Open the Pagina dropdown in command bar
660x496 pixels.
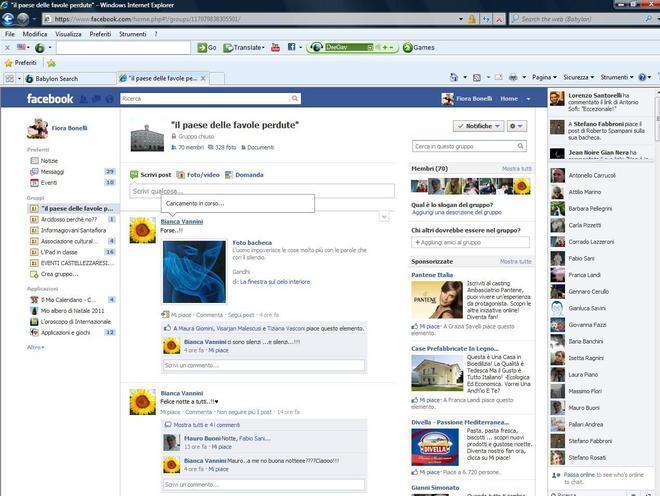pyautogui.click(x=544, y=77)
